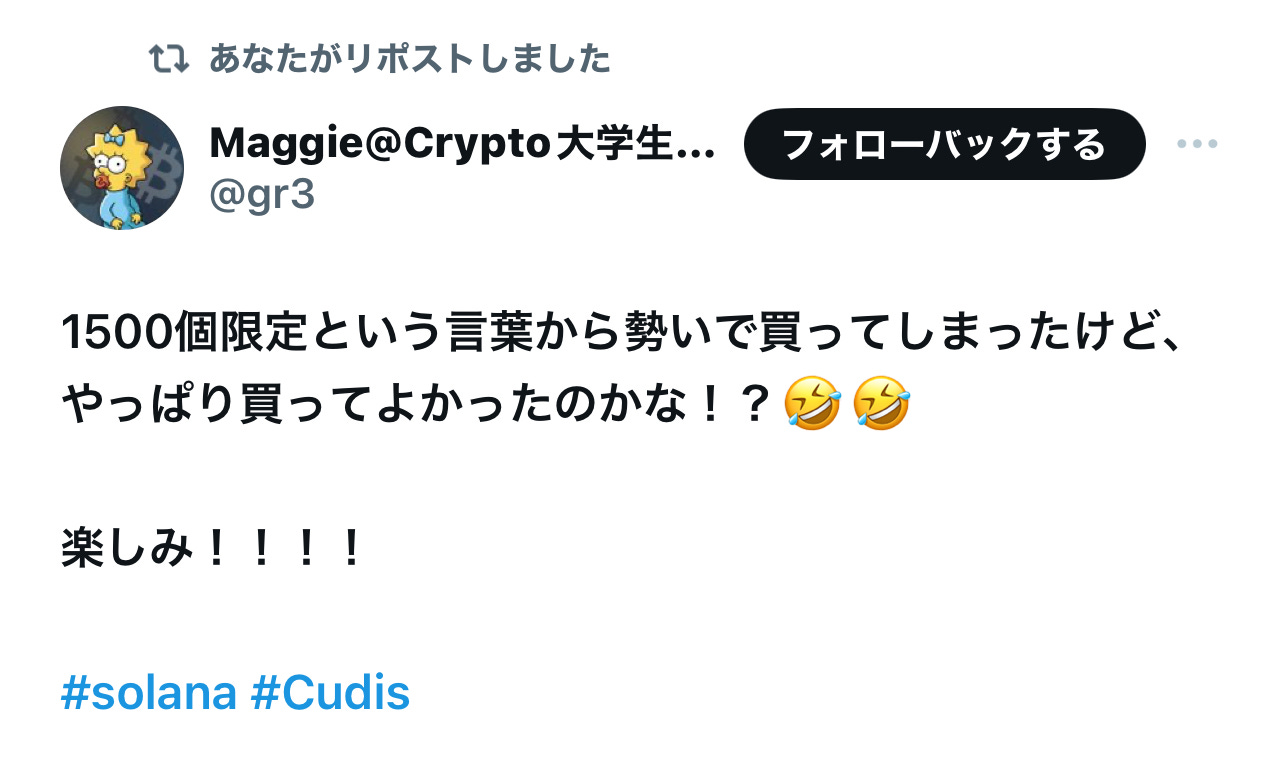Click the blank space above the hashtags
1284x763 pixels.
pyautogui.click(x=640, y=620)
